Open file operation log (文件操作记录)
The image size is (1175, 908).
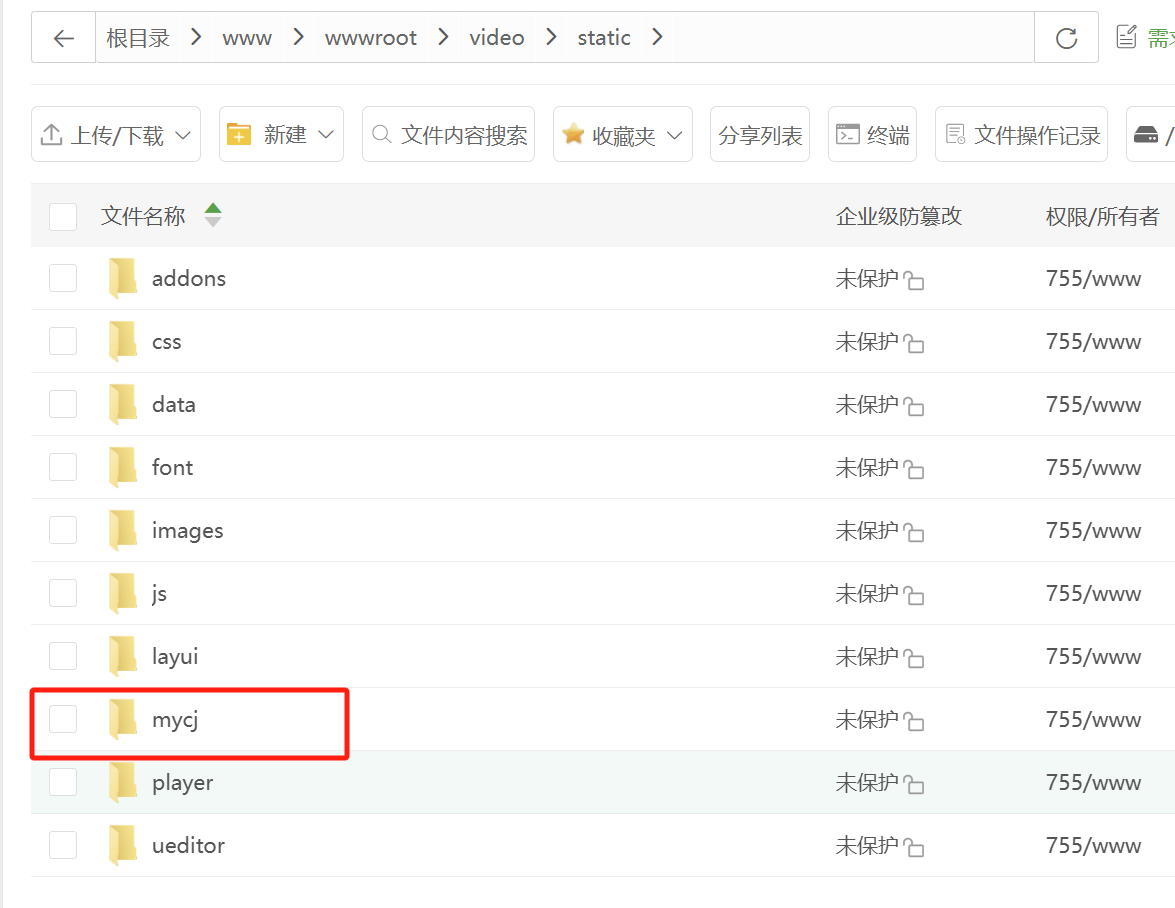1022,135
